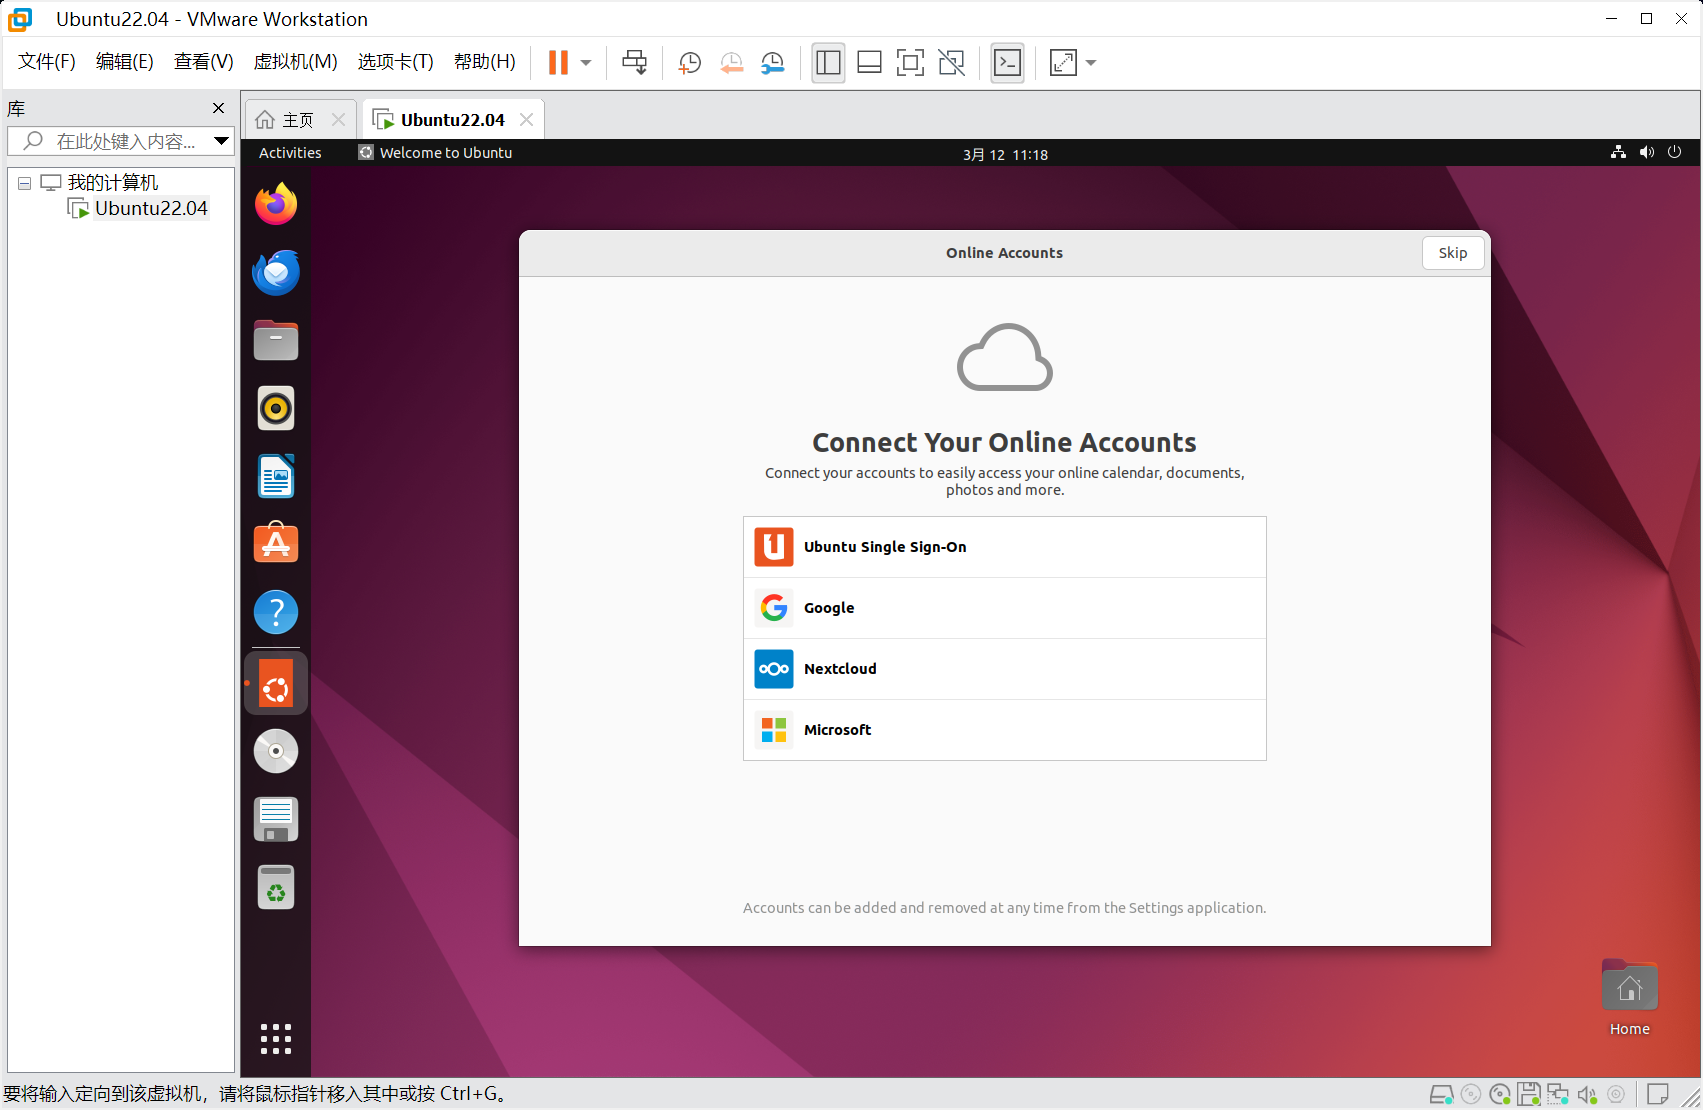The width and height of the screenshot is (1703, 1110).
Task: Open Thunderbird mail in the dock
Action: point(276,272)
